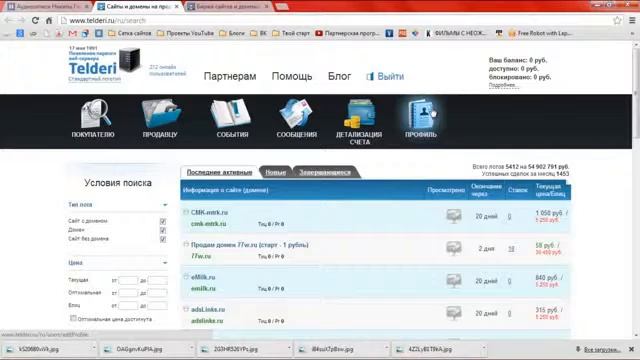Click the monitor icon for adsLinks.ru
640x360 pixels.
453,313
